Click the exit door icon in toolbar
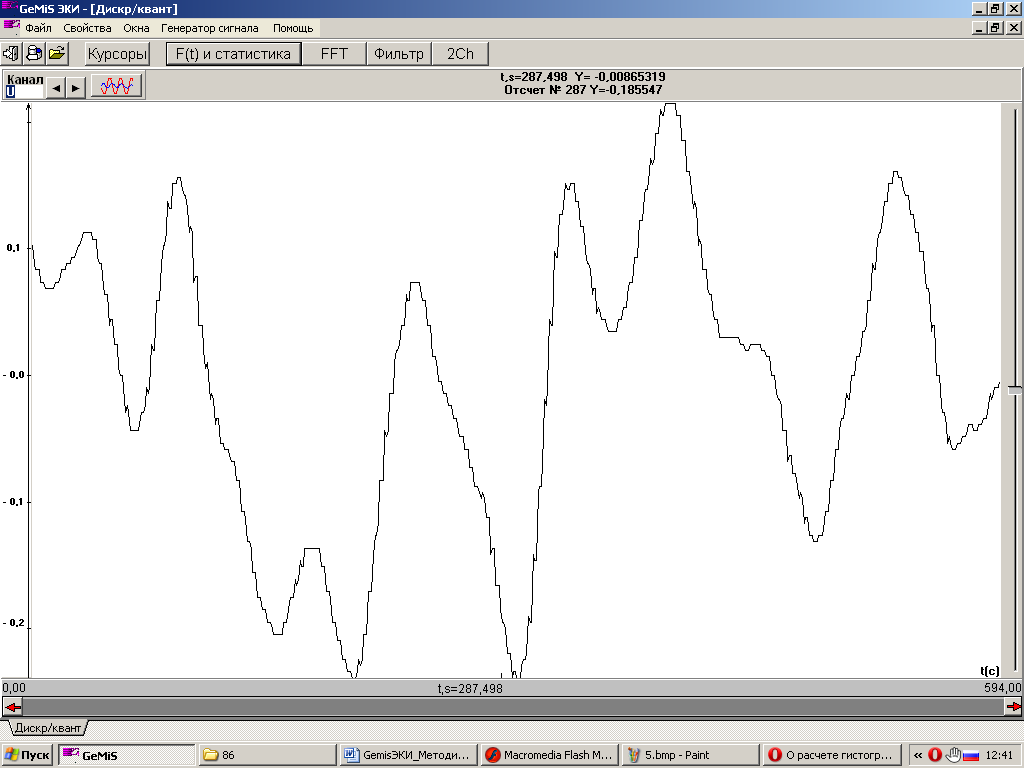The image size is (1024, 768). [11, 54]
